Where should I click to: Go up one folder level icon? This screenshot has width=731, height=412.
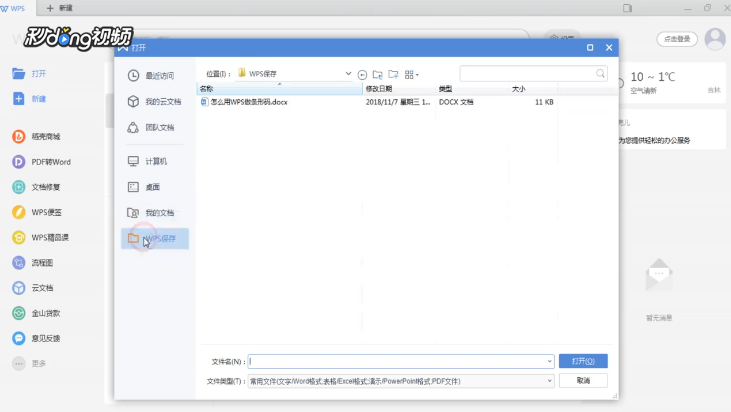(x=378, y=75)
